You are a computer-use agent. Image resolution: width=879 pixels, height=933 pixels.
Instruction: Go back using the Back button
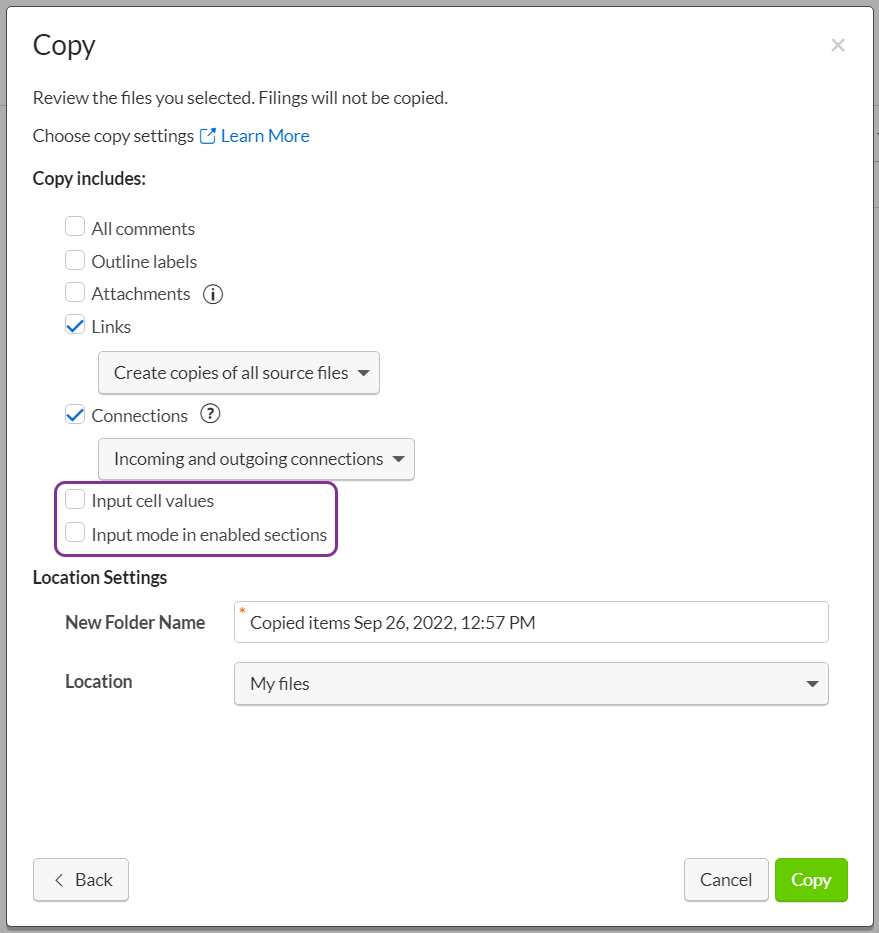click(x=80, y=880)
